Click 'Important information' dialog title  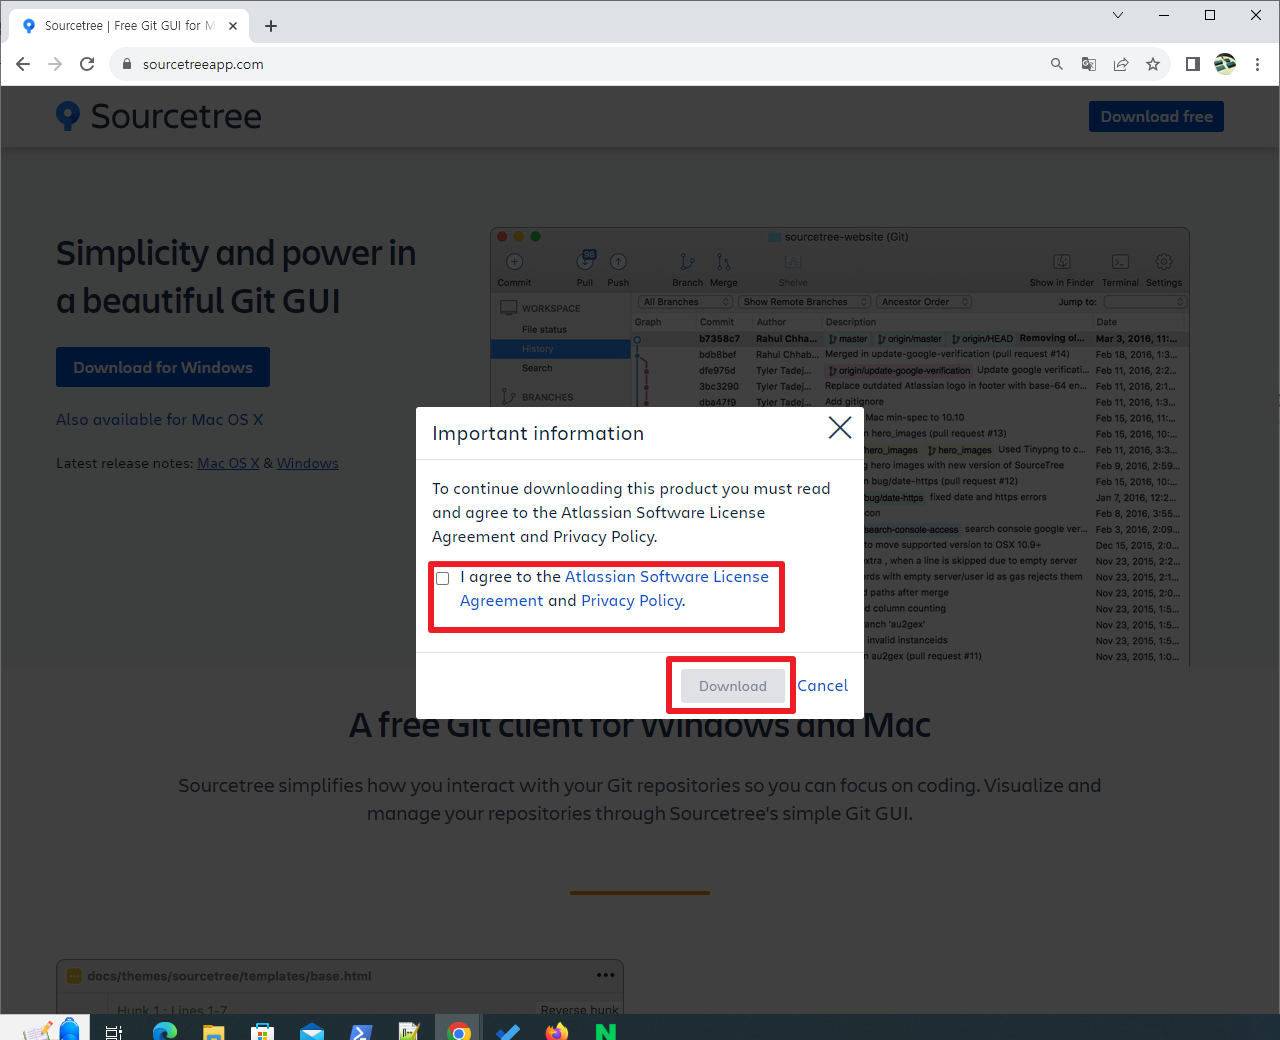point(538,434)
